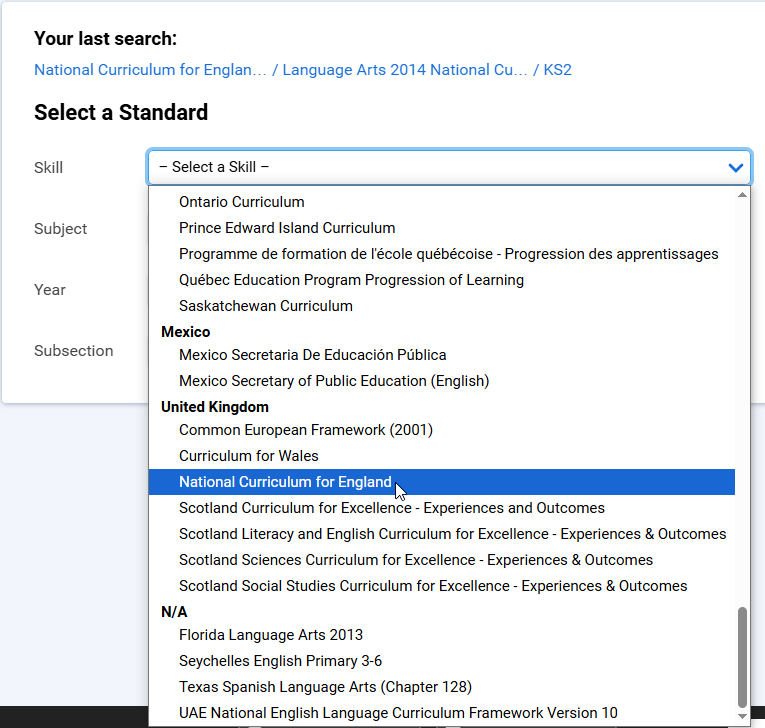
Task: Pick Québec Education Program Progression of Learning
Action: (442, 280)
